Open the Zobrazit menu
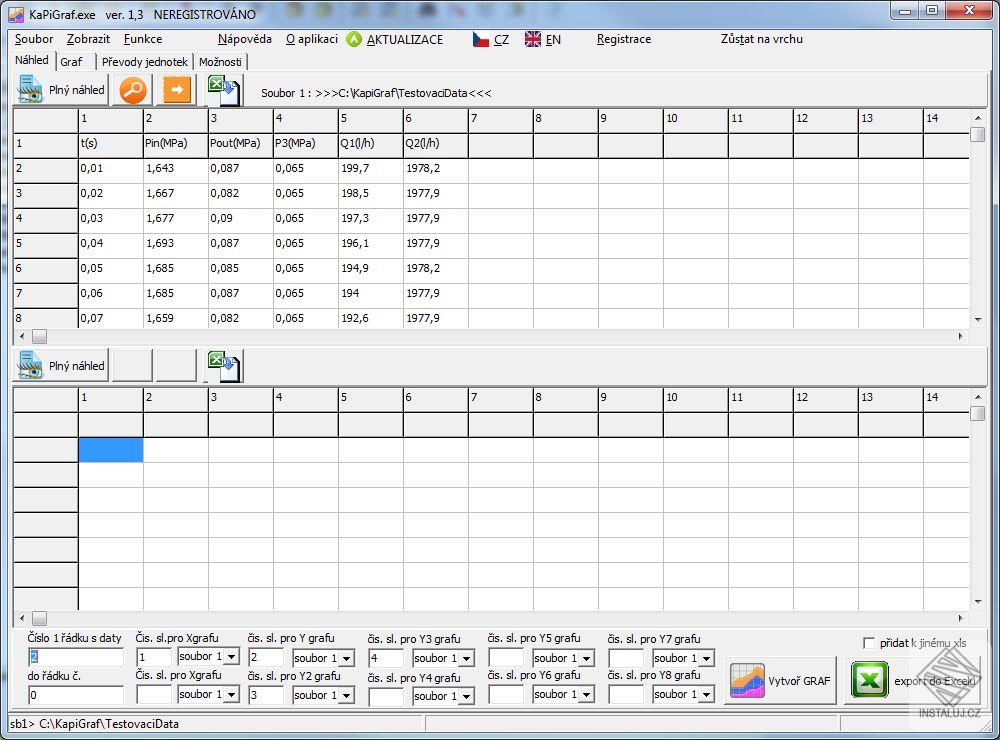This screenshot has width=1000, height=740. point(88,39)
